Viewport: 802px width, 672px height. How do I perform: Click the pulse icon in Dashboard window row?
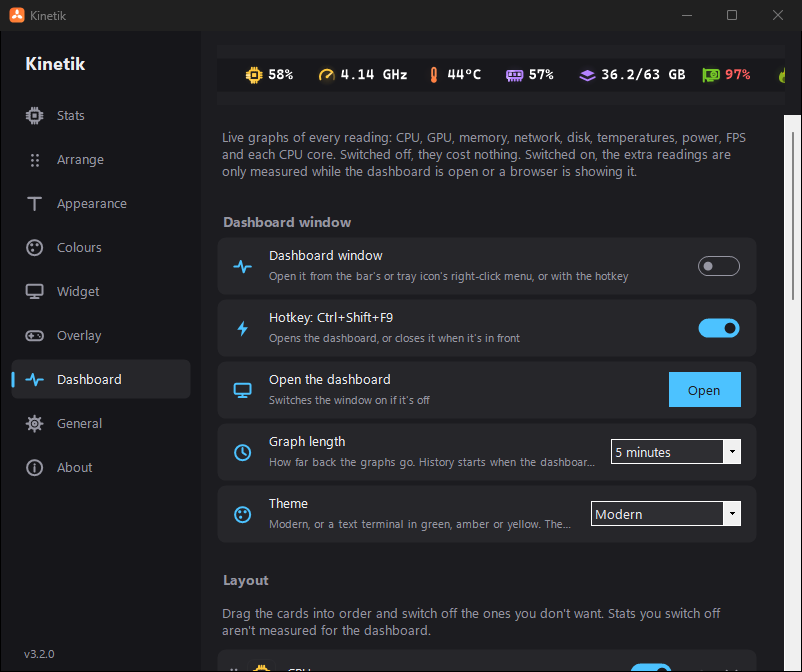242,266
